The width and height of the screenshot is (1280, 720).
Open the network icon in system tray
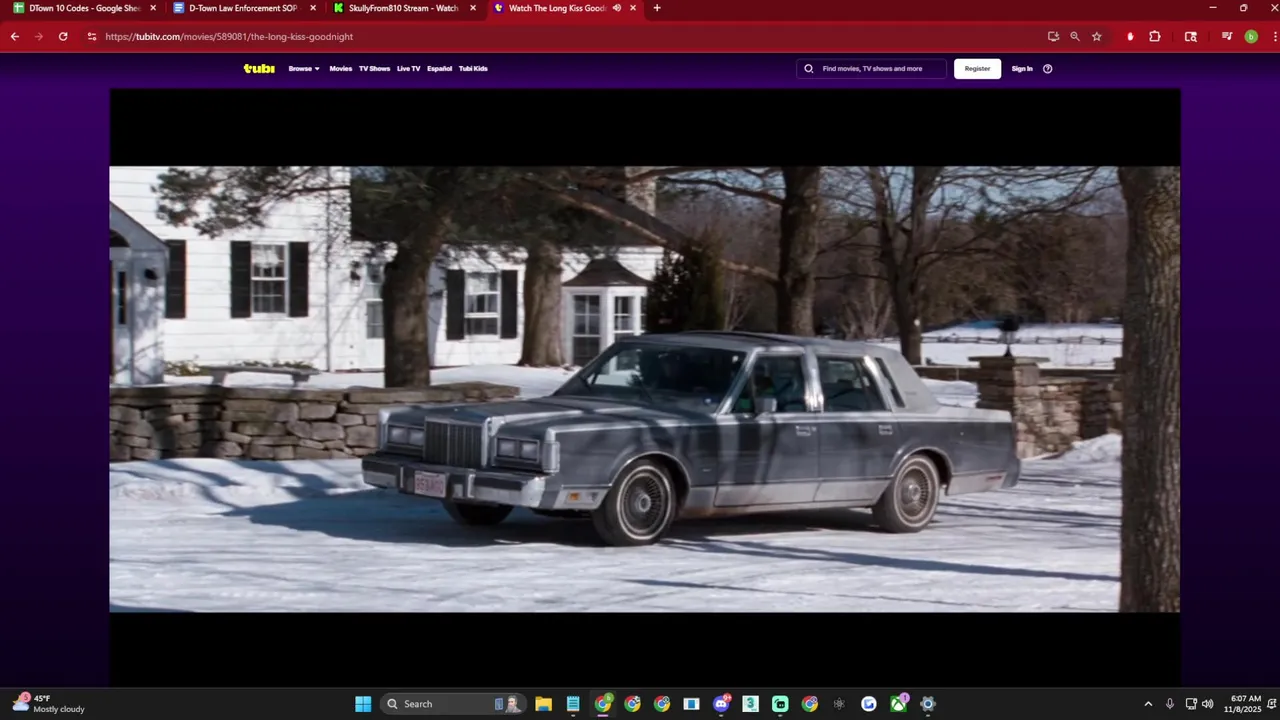coord(1190,704)
